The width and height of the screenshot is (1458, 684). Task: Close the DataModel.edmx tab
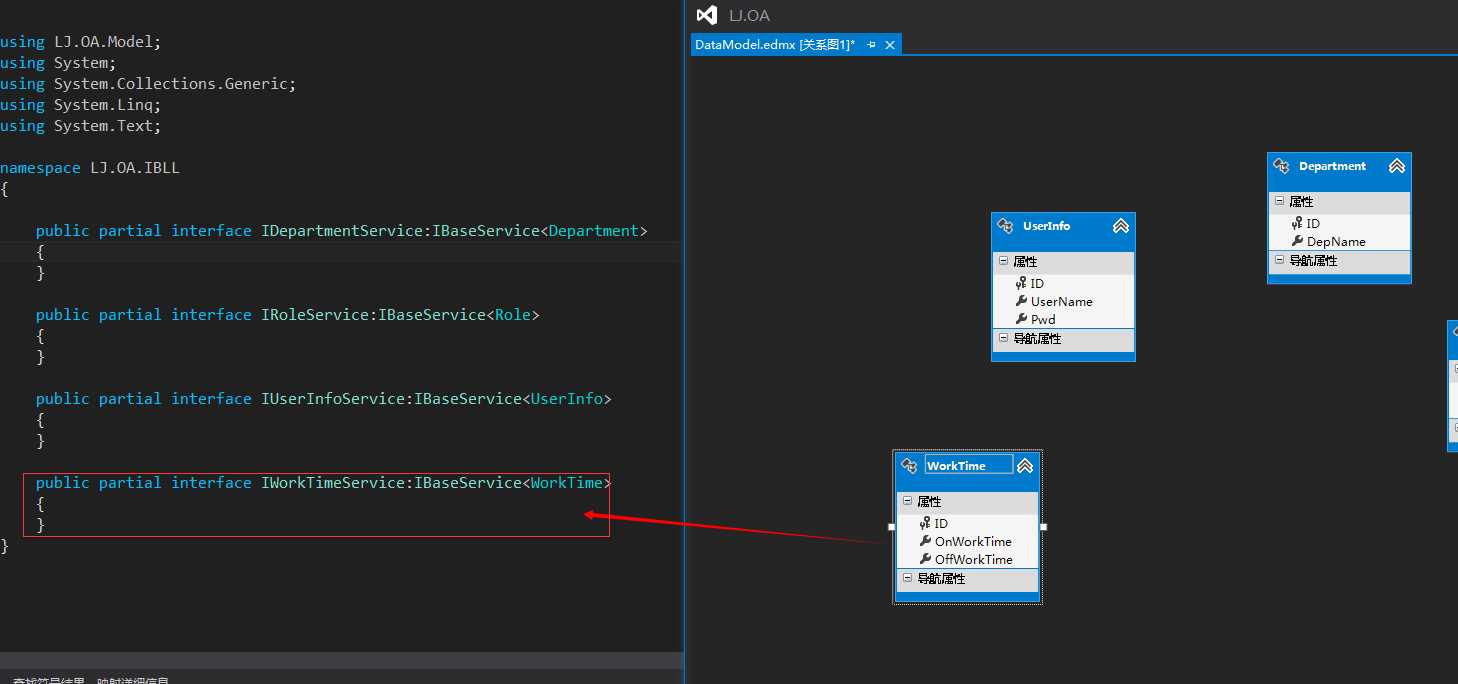coord(890,45)
